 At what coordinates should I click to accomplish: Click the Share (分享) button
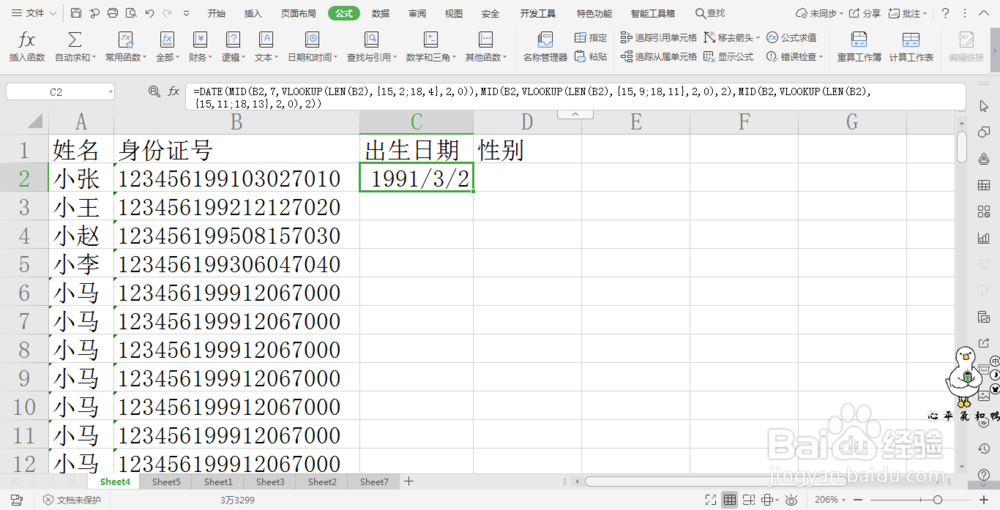coord(865,13)
